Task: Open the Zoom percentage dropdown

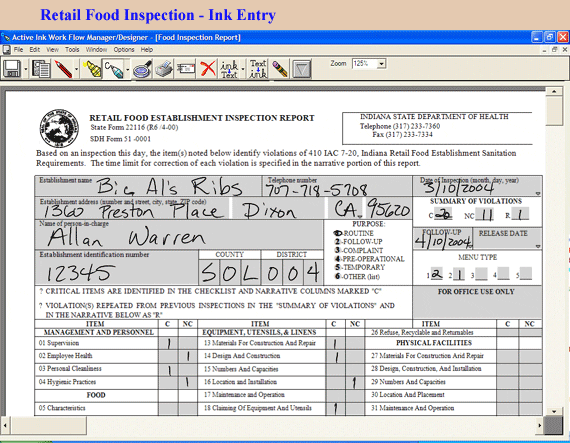Action: click(x=381, y=64)
